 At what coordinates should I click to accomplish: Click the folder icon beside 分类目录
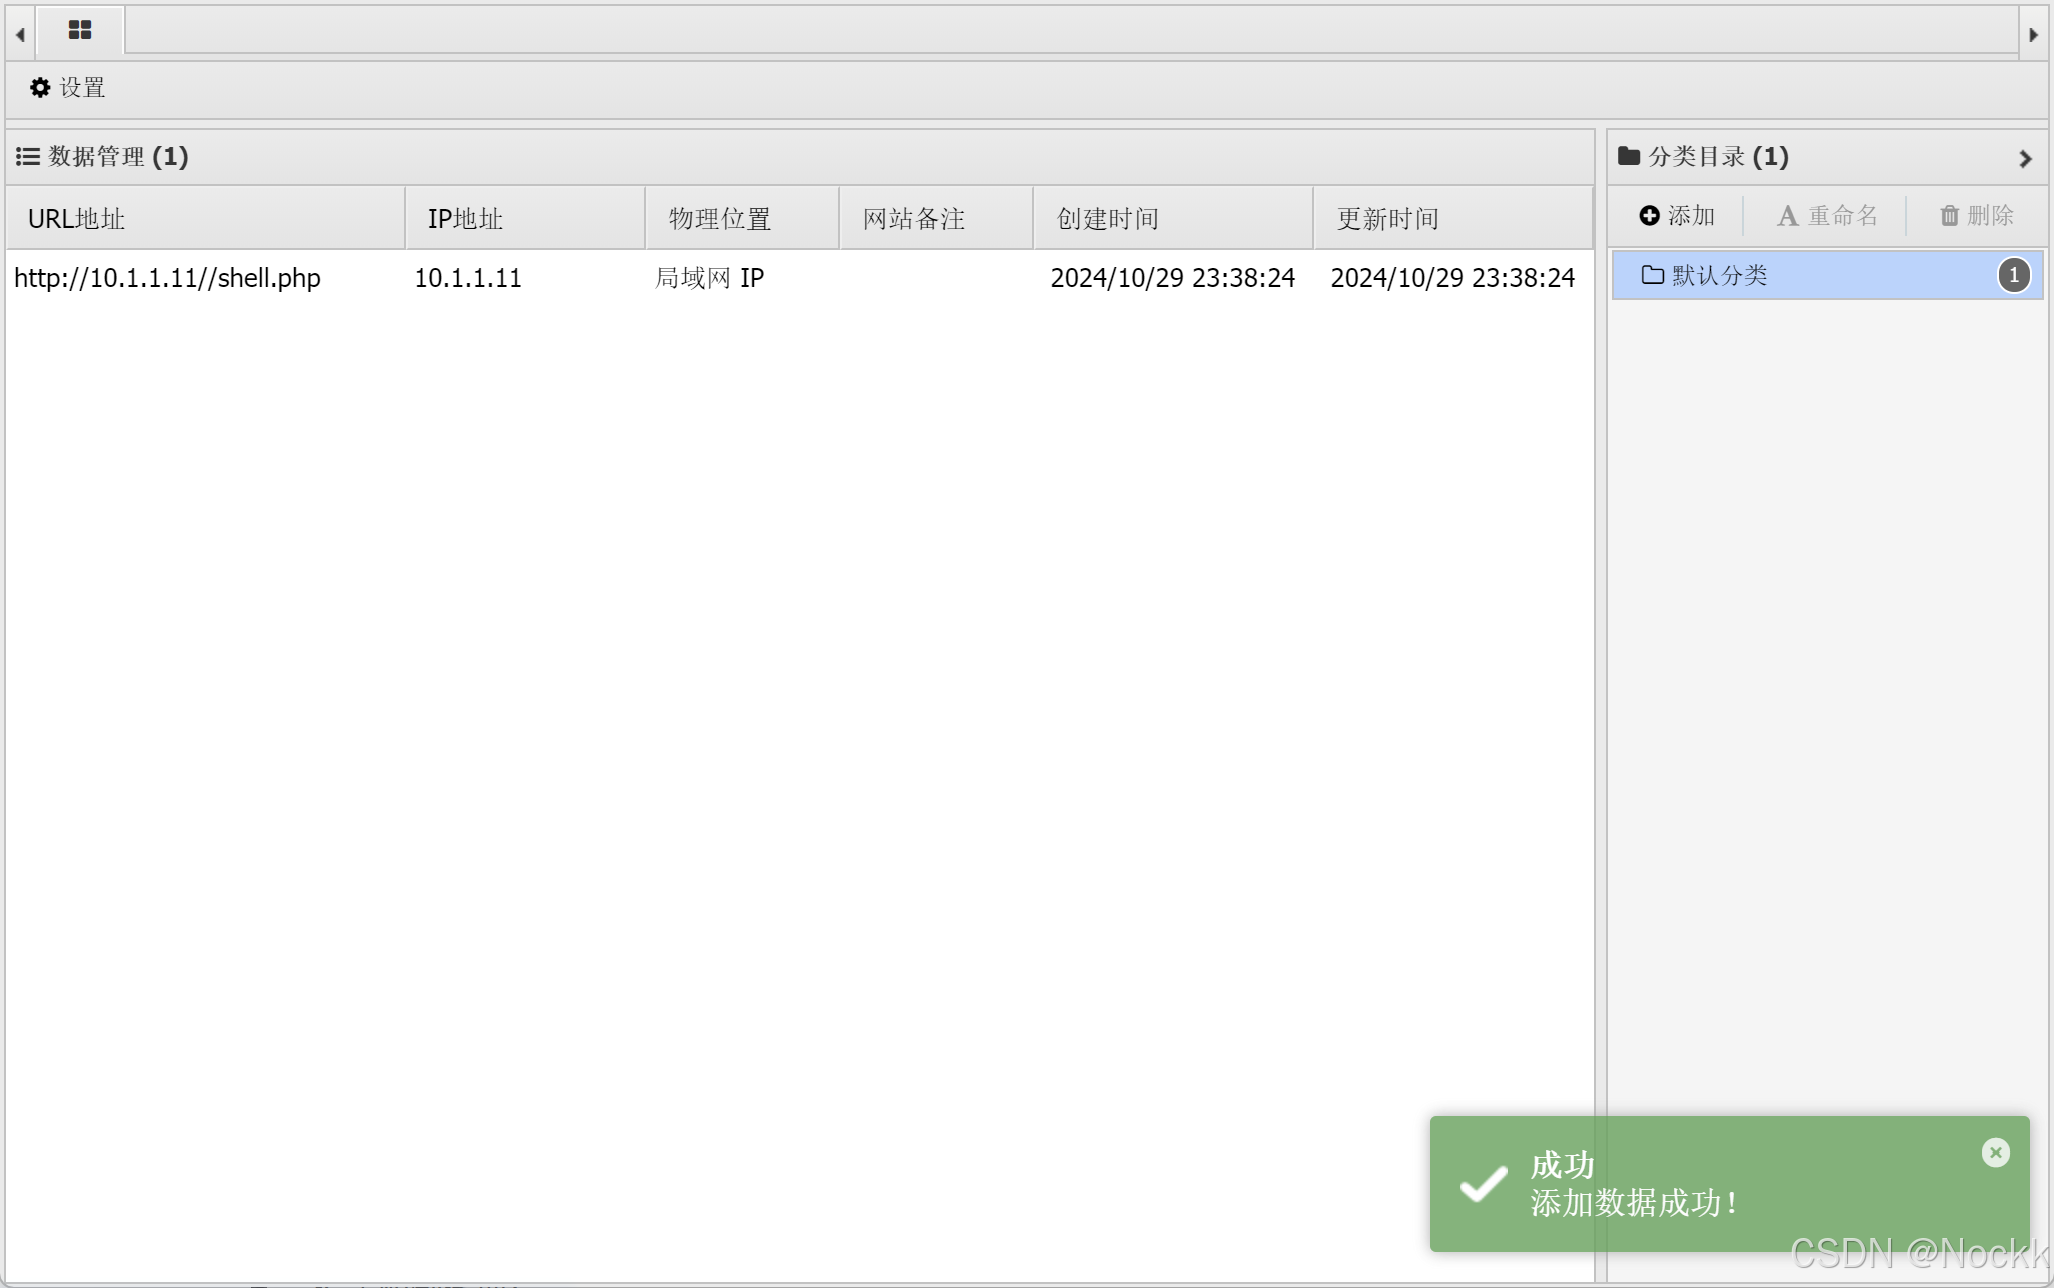point(1630,156)
